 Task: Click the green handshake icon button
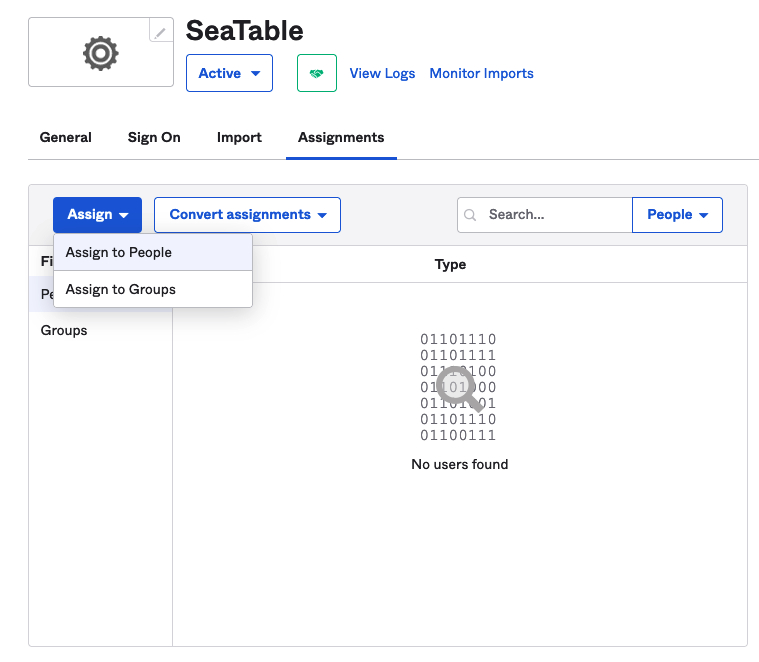pos(317,73)
